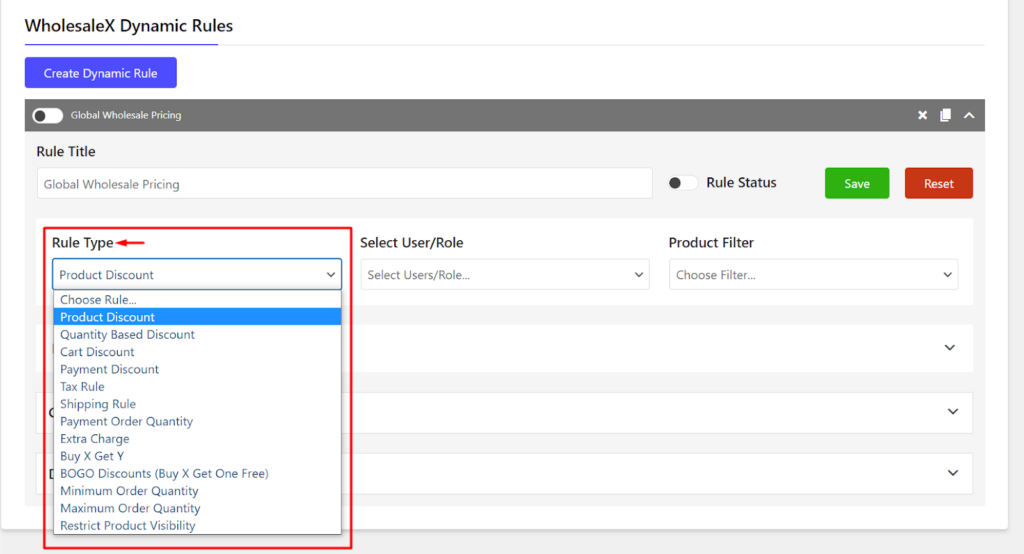This screenshot has width=1024, height=554.
Task: Select Cart Discount from the list
Action: (97, 352)
